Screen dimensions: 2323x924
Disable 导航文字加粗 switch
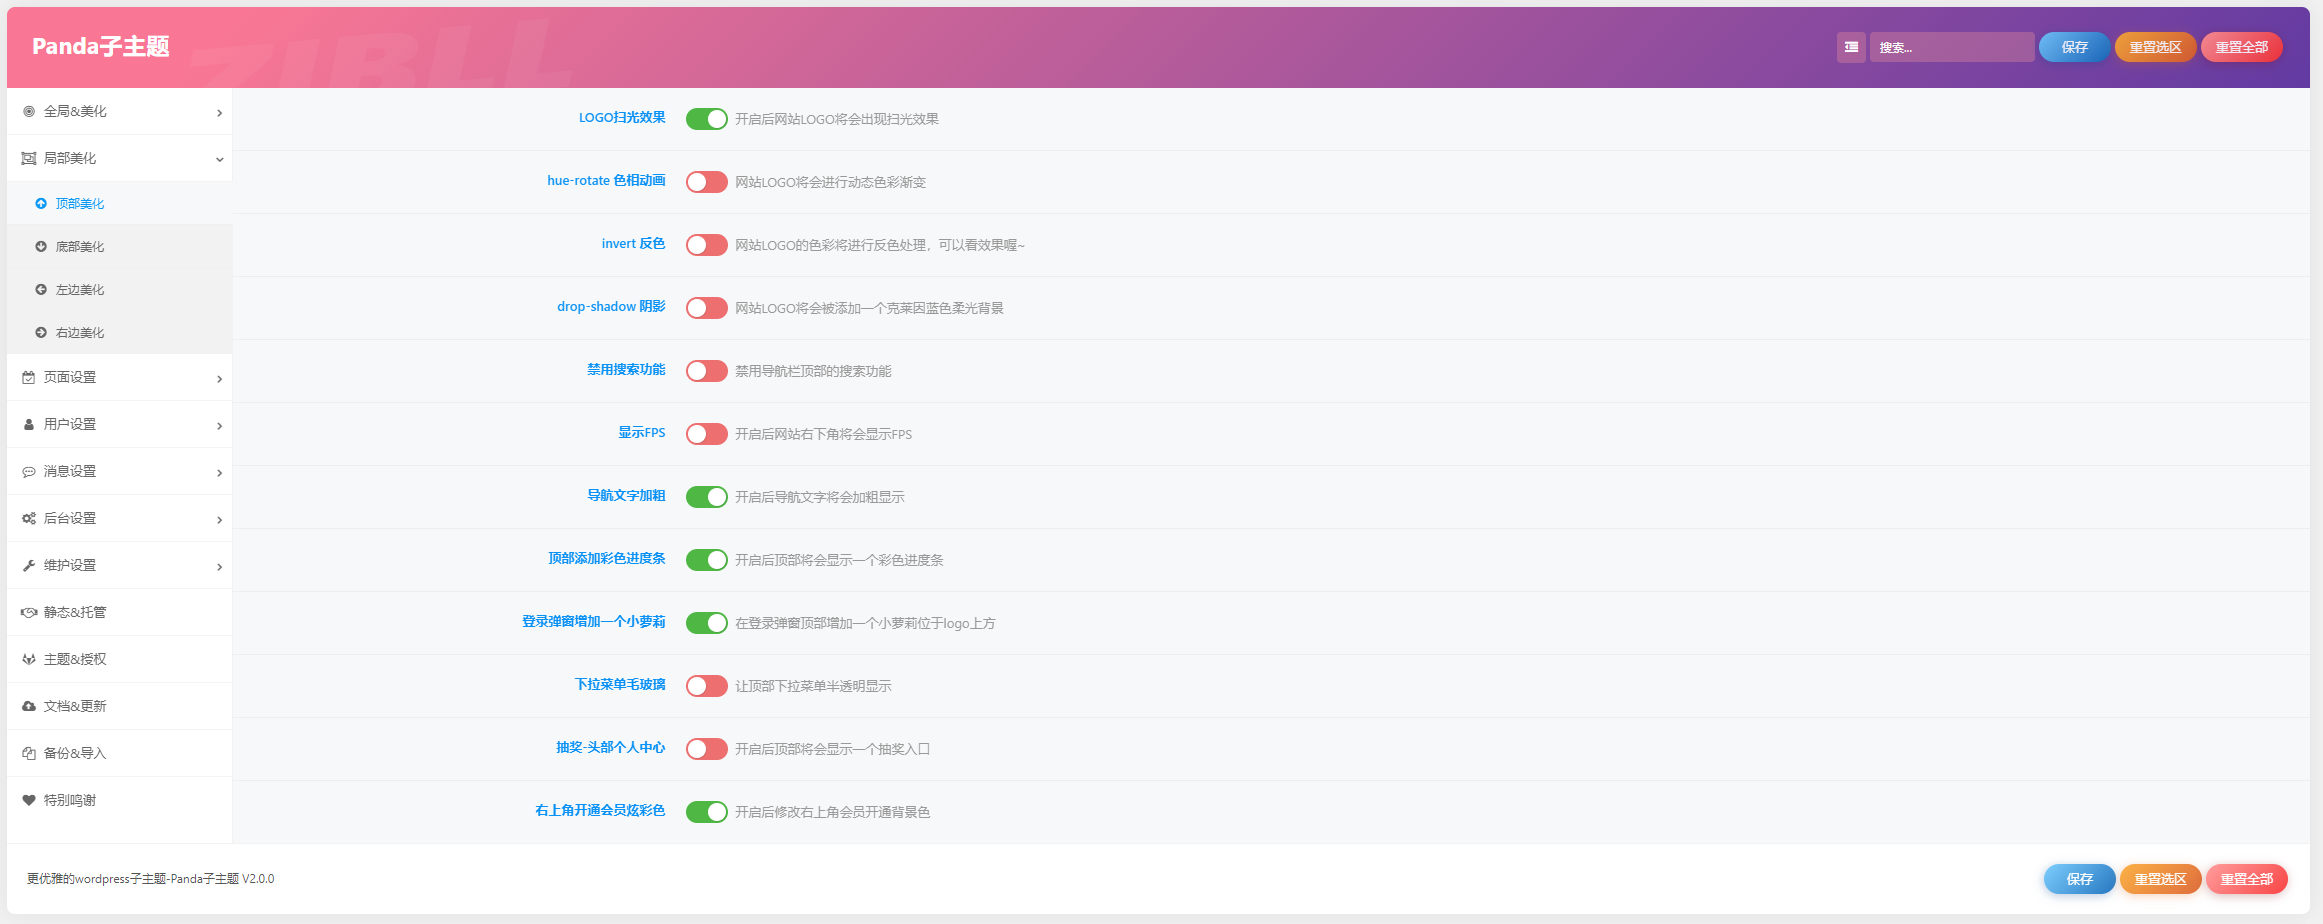[707, 497]
